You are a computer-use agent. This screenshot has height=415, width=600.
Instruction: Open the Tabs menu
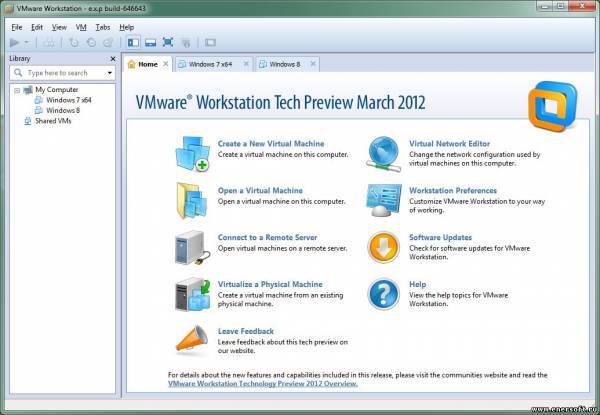click(x=103, y=27)
